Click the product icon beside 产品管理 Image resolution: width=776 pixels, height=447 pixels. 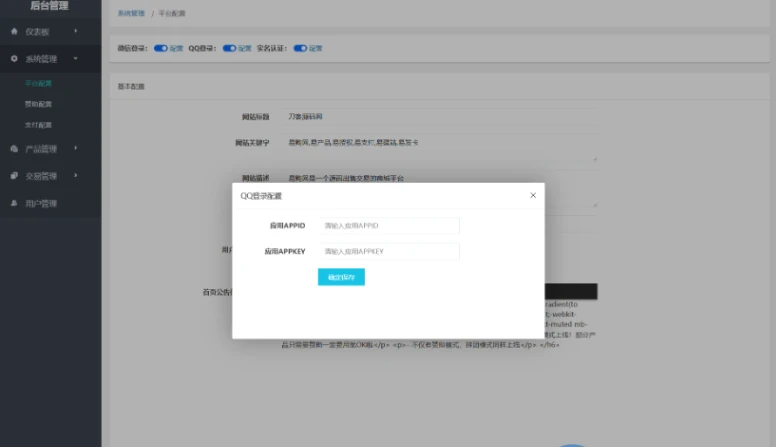point(14,149)
